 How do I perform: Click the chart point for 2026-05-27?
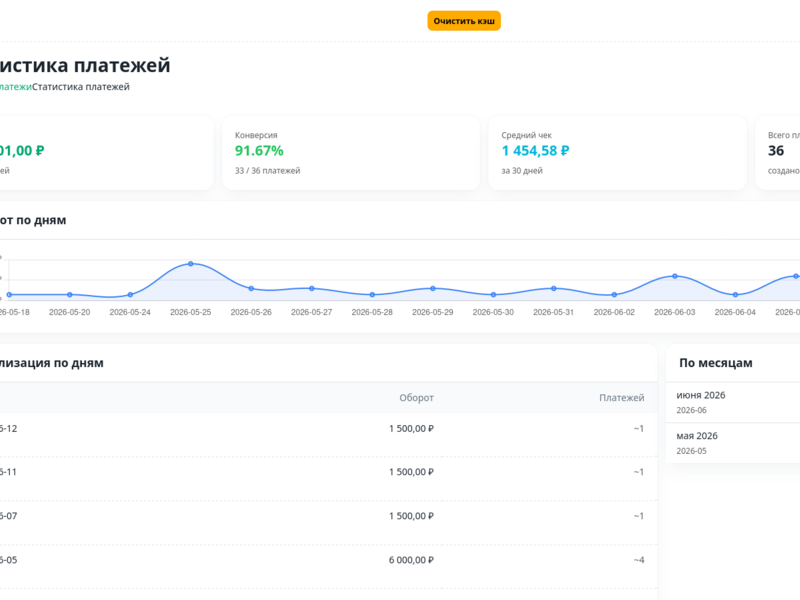coord(312,288)
